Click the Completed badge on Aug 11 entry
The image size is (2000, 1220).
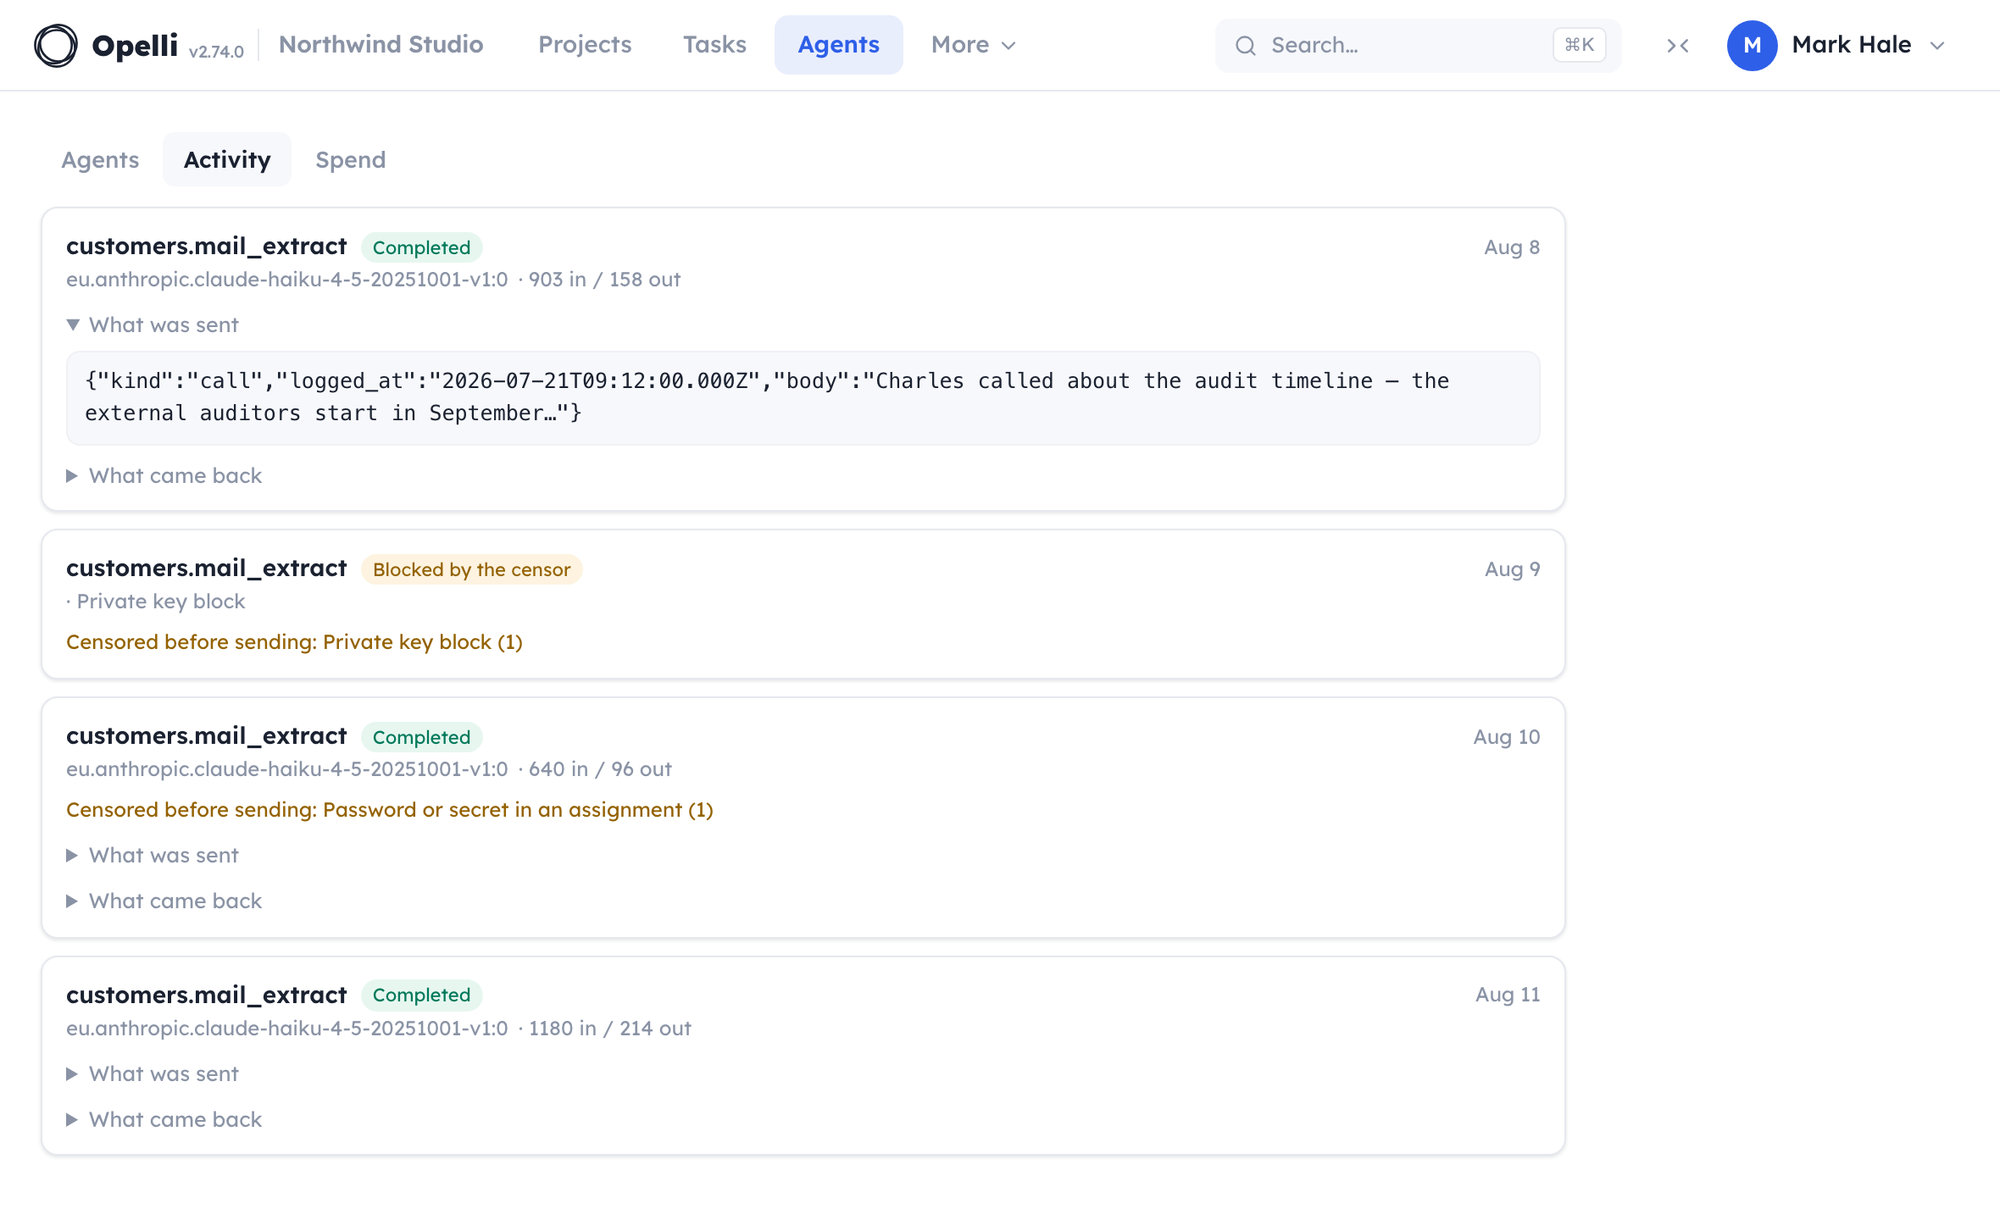tap(421, 995)
